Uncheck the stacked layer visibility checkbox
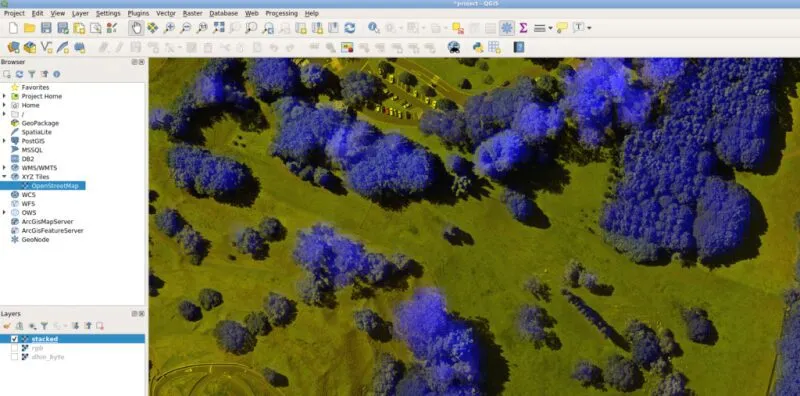The image size is (800, 396). click(x=14, y=339)
